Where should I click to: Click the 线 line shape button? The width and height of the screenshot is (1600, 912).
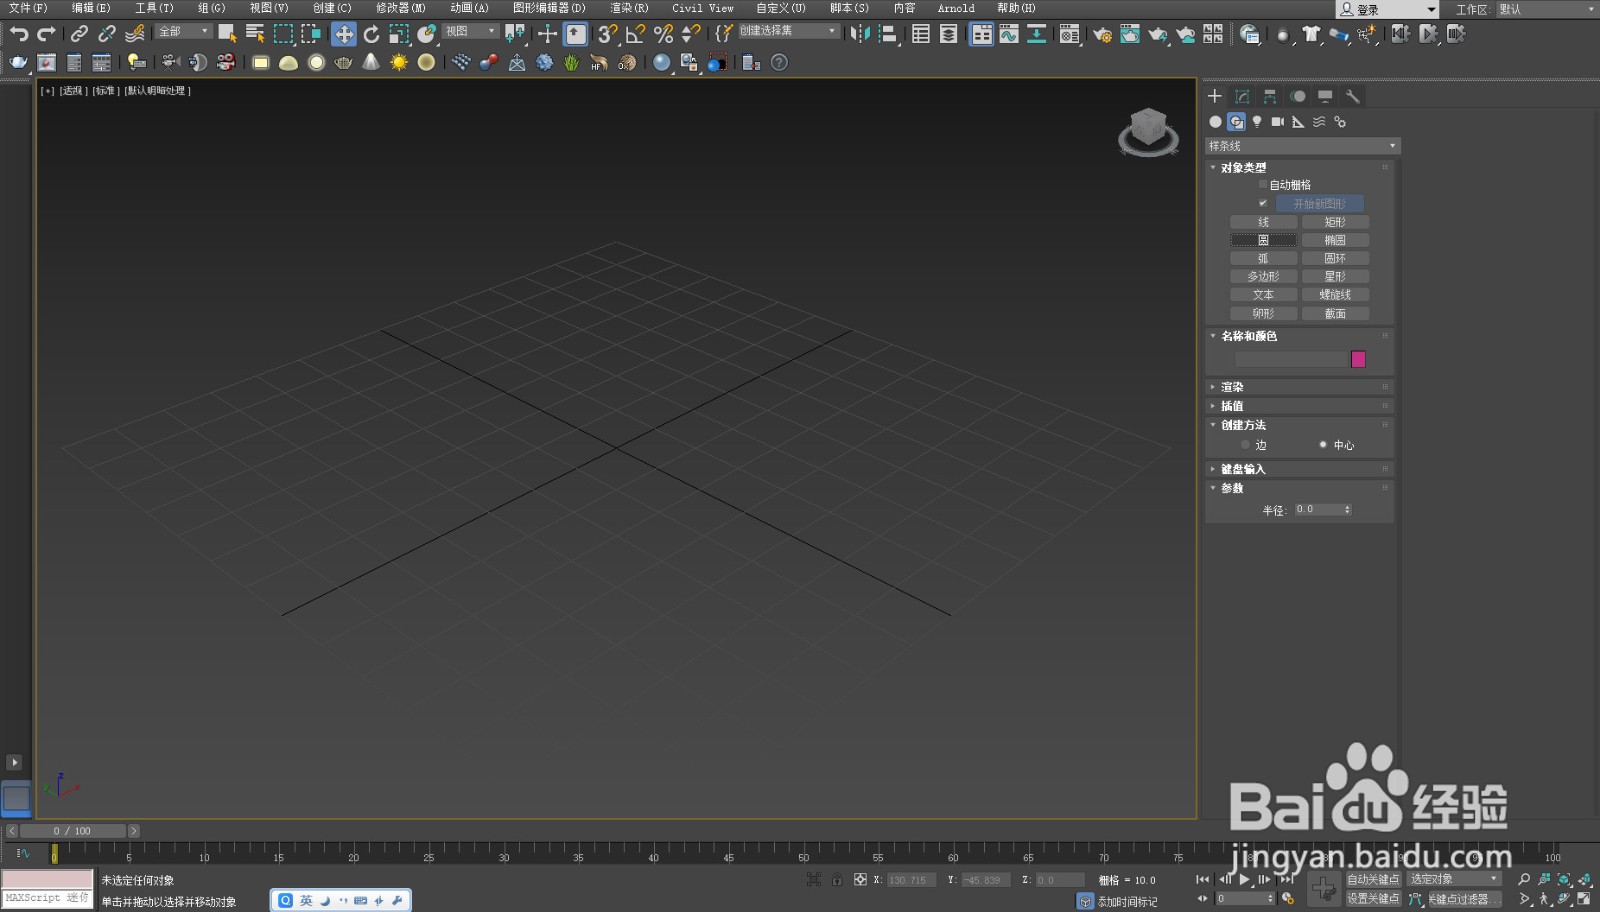point(1263,222)
